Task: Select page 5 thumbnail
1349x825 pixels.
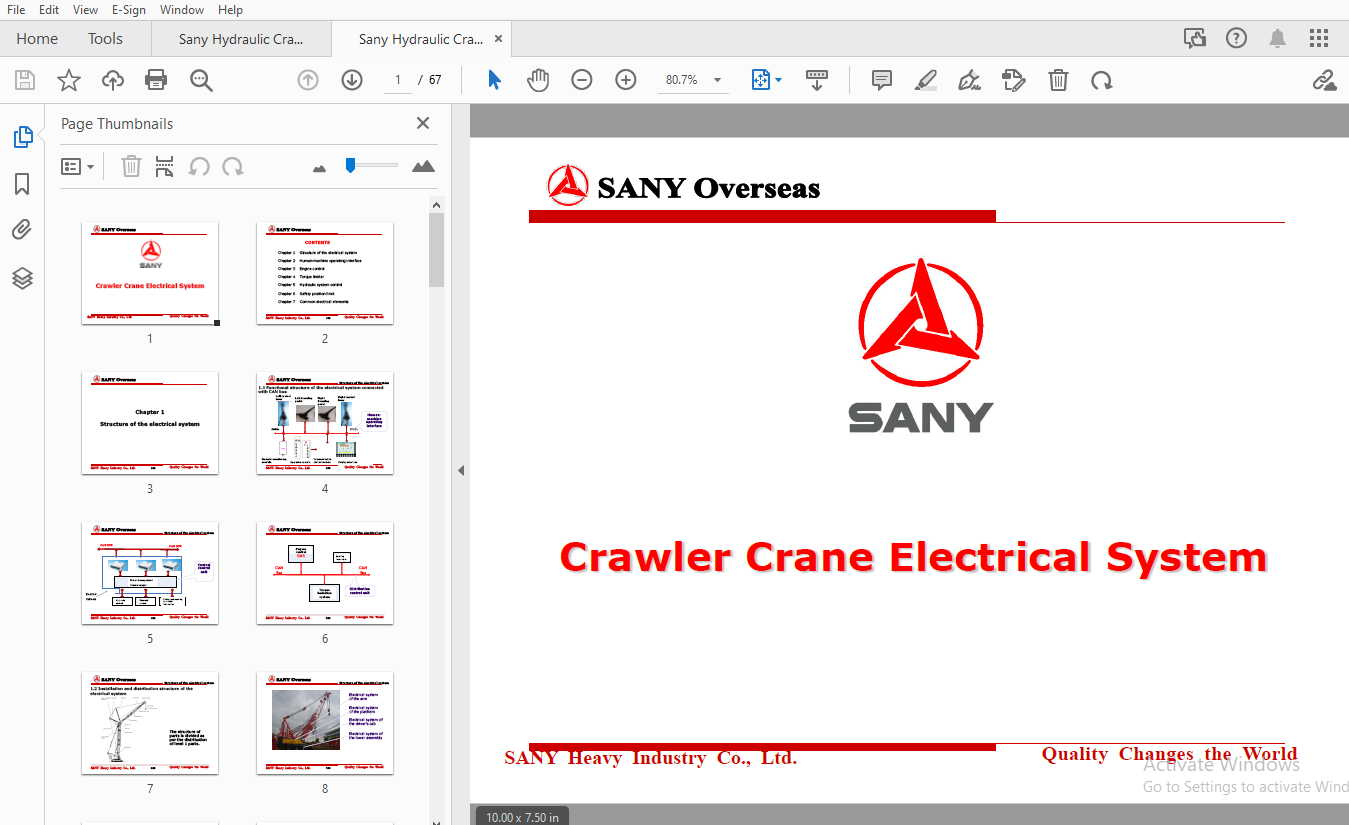Action: click(150, 573)
